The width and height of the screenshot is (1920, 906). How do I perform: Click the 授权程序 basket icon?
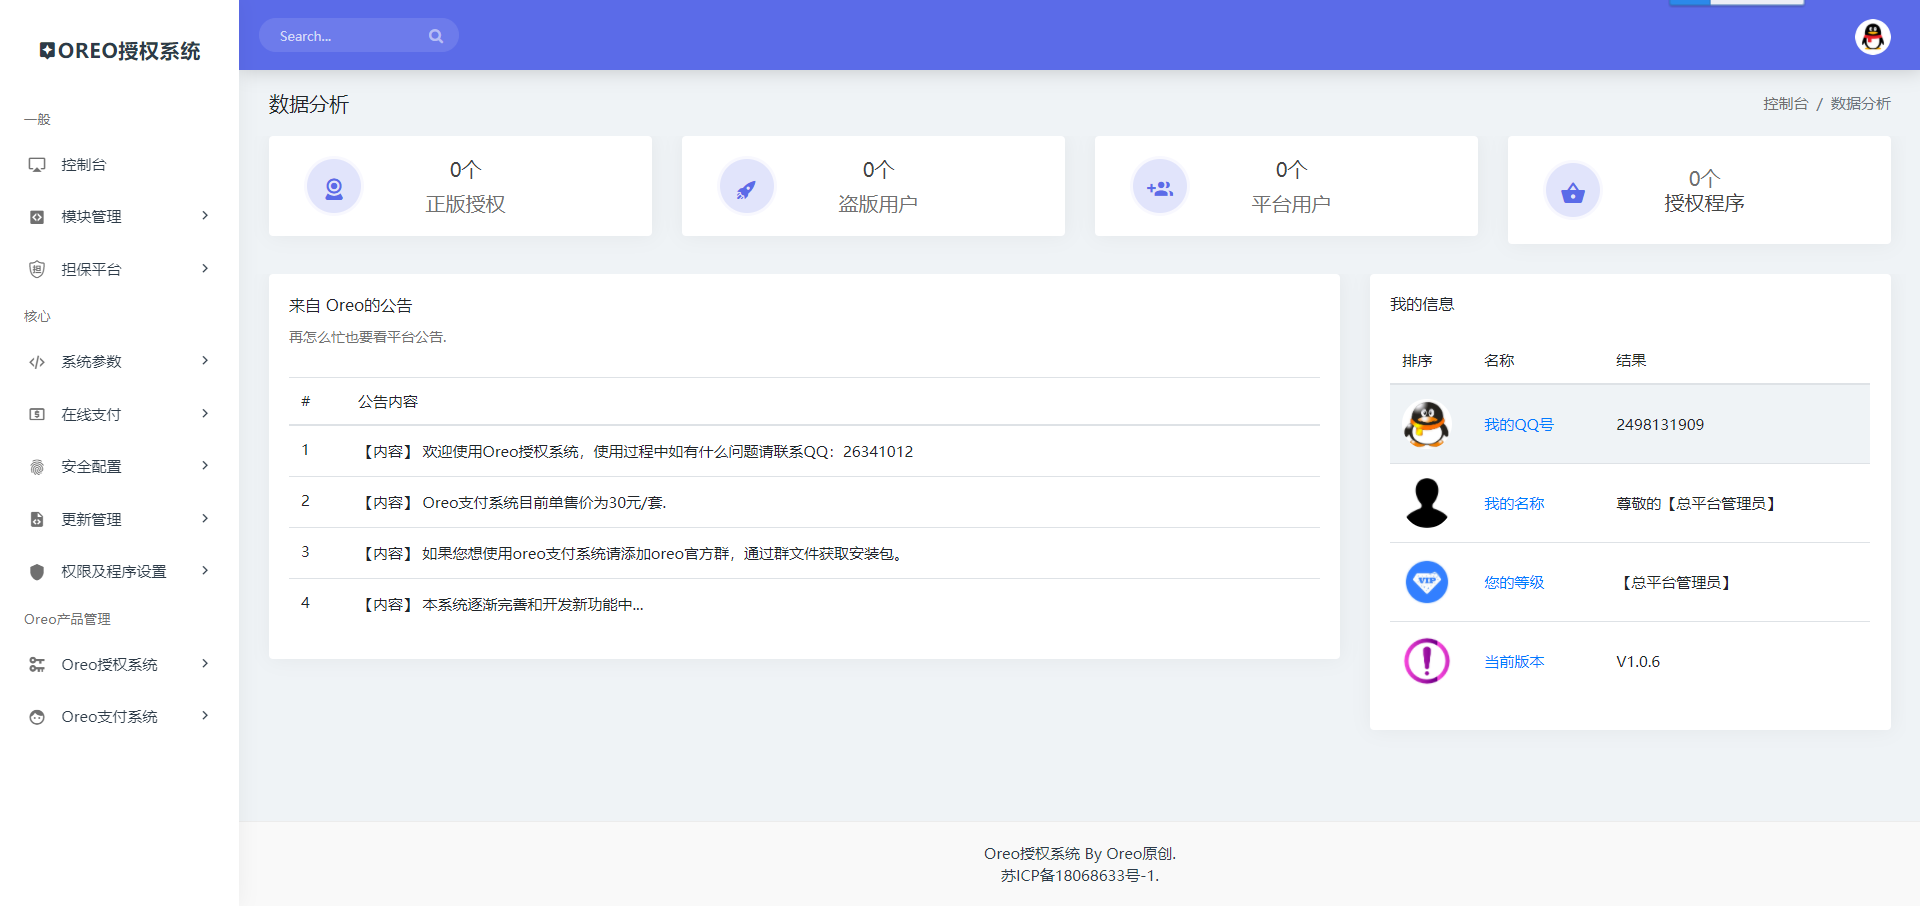click(x=1573, y=191)
